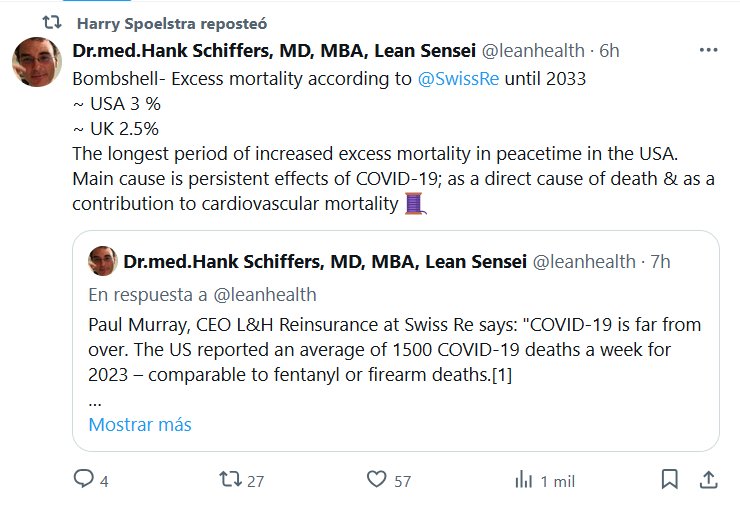Open the @SwissRe mention link
Screen dimensions: 740x506
point(473,76)
